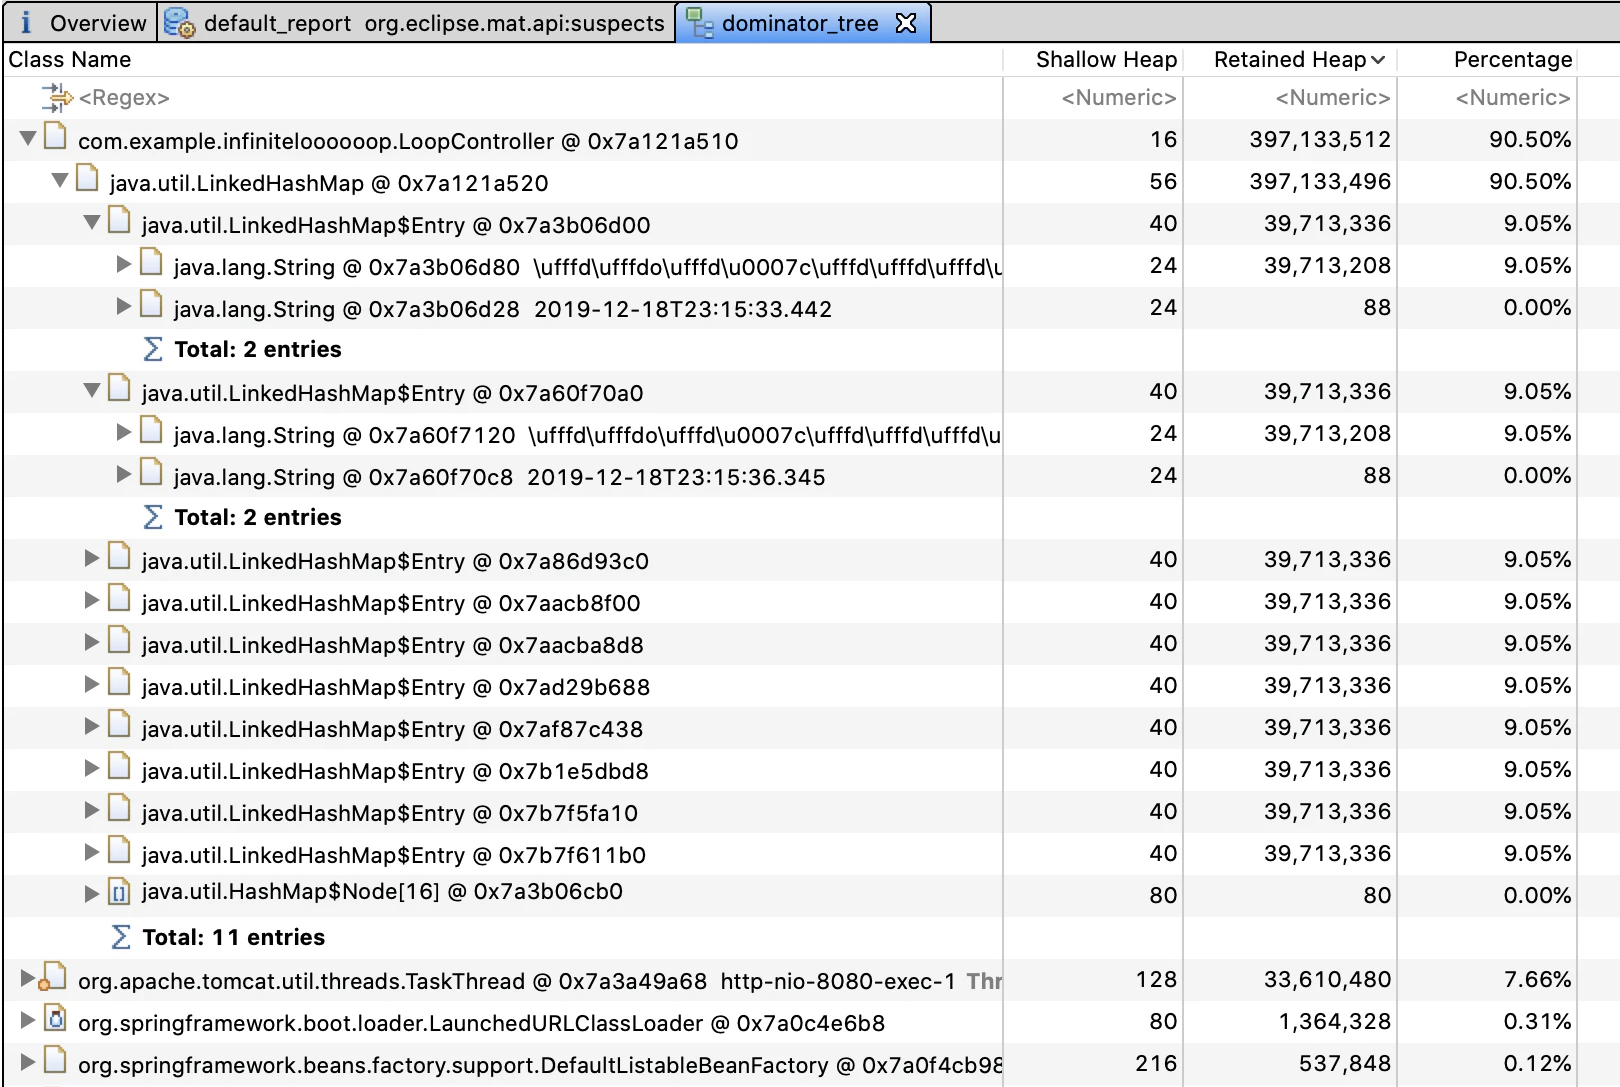
Task: Click the Overview tab info icon
Action: [x=26, y=22]
